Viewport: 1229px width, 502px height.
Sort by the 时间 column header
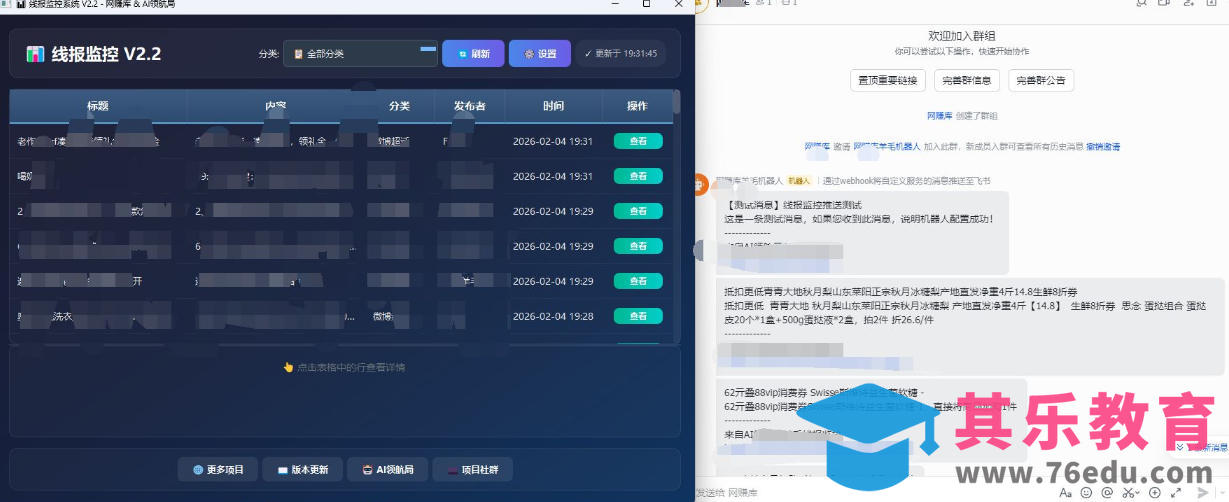coord(553,106)
